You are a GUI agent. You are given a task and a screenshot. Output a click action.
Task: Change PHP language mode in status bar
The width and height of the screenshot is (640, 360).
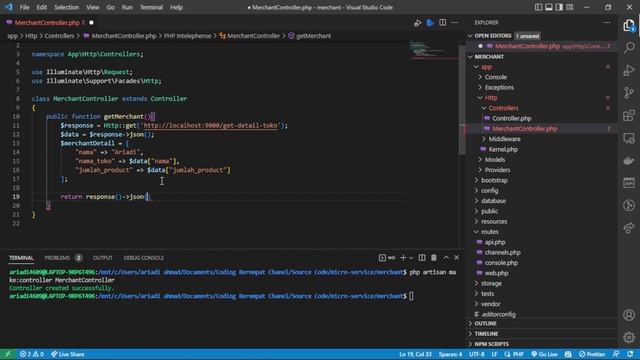pyautogui.click(x=518, y=354)
